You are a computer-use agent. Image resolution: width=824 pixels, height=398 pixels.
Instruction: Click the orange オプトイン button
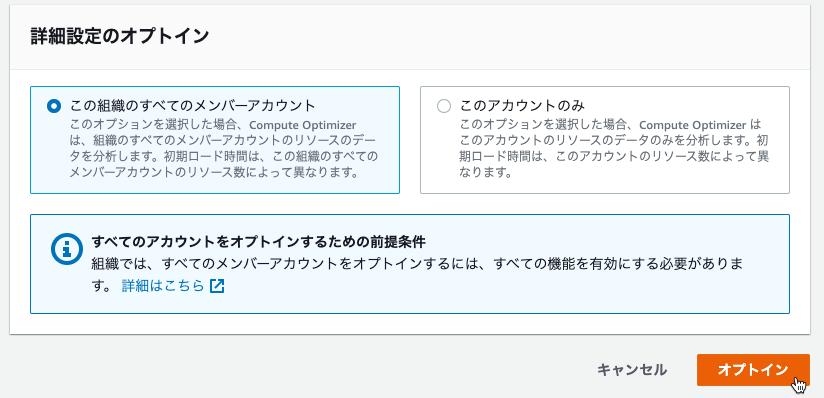click(753, 370)
